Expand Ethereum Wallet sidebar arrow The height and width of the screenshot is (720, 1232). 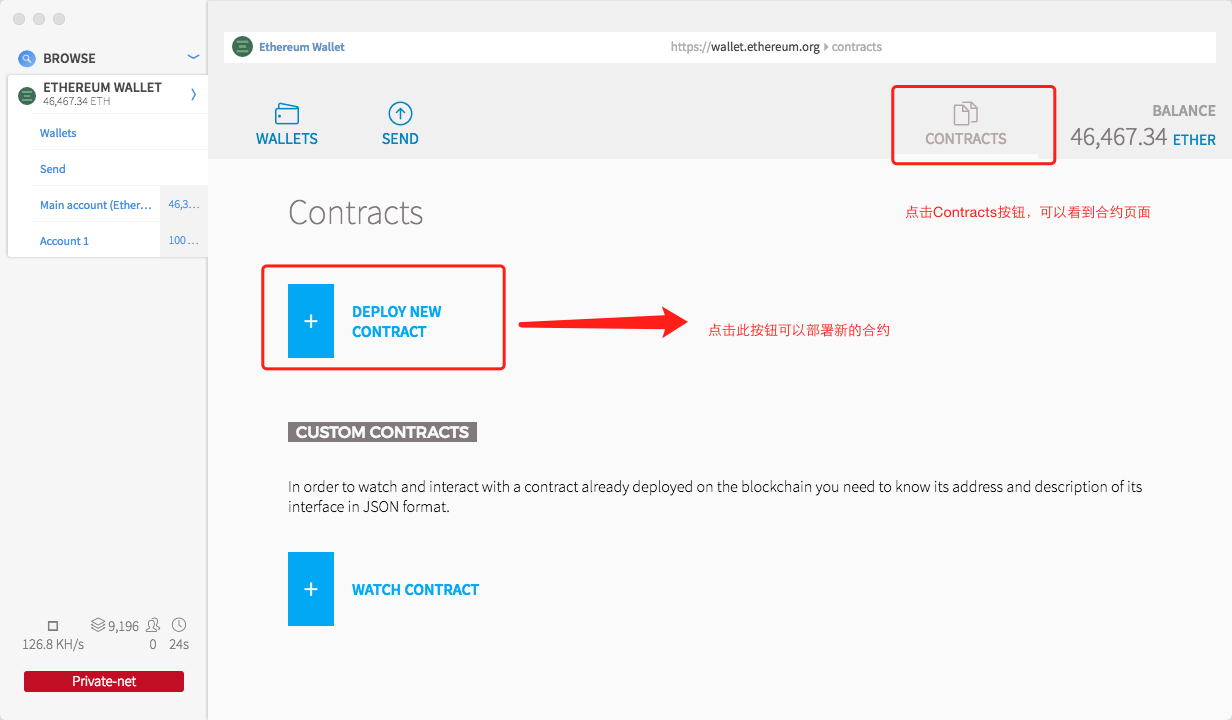pyautogui.click(x=193, y=94)
